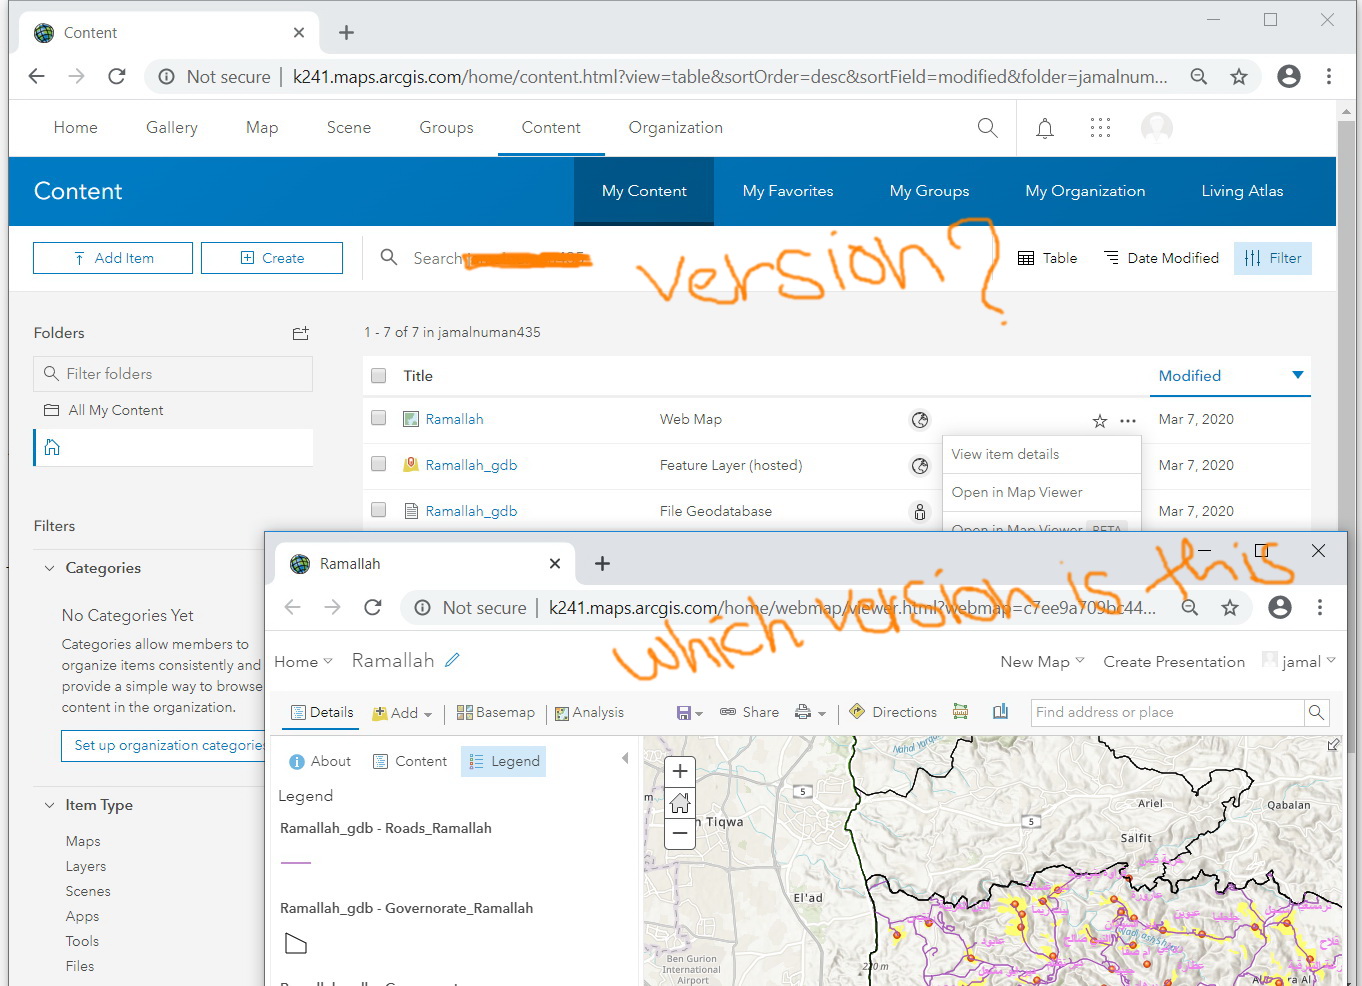Create a new folder in Folders panel

[x=300, y=333]
